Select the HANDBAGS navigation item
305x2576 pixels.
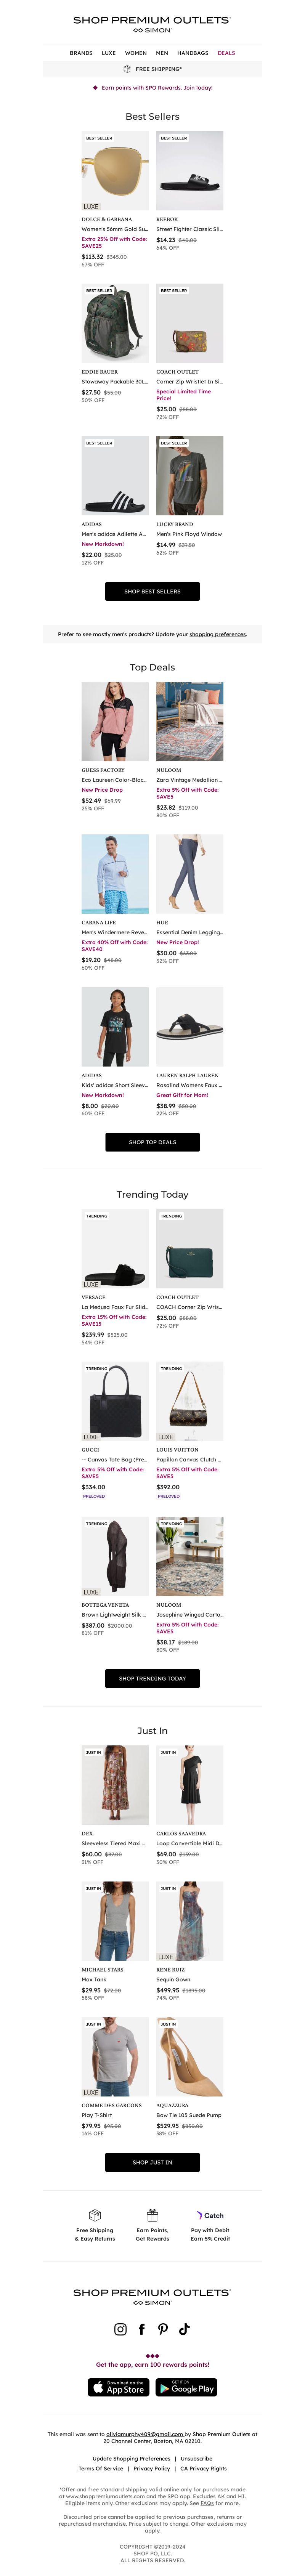click(193, 53)
